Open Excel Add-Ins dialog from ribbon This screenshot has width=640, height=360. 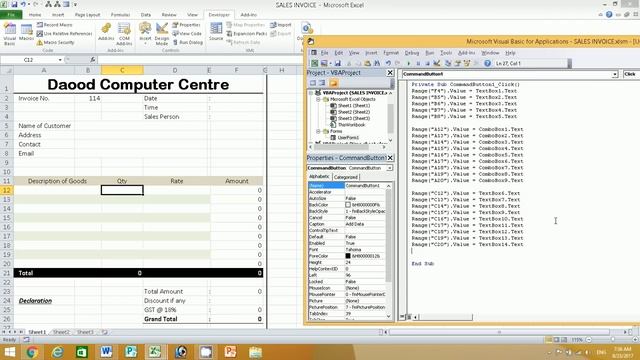click(x=106, y=32)
